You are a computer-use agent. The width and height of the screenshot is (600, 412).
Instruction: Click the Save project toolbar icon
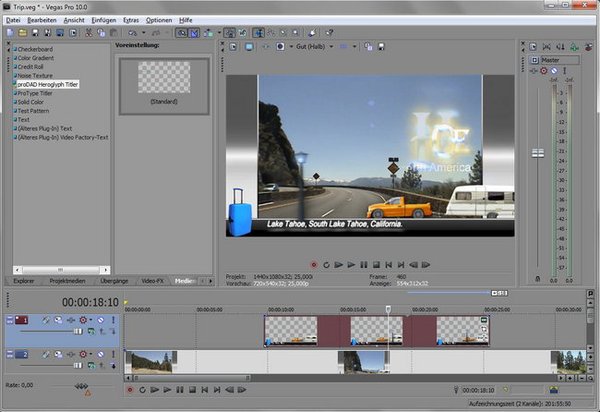click(34, 32)
